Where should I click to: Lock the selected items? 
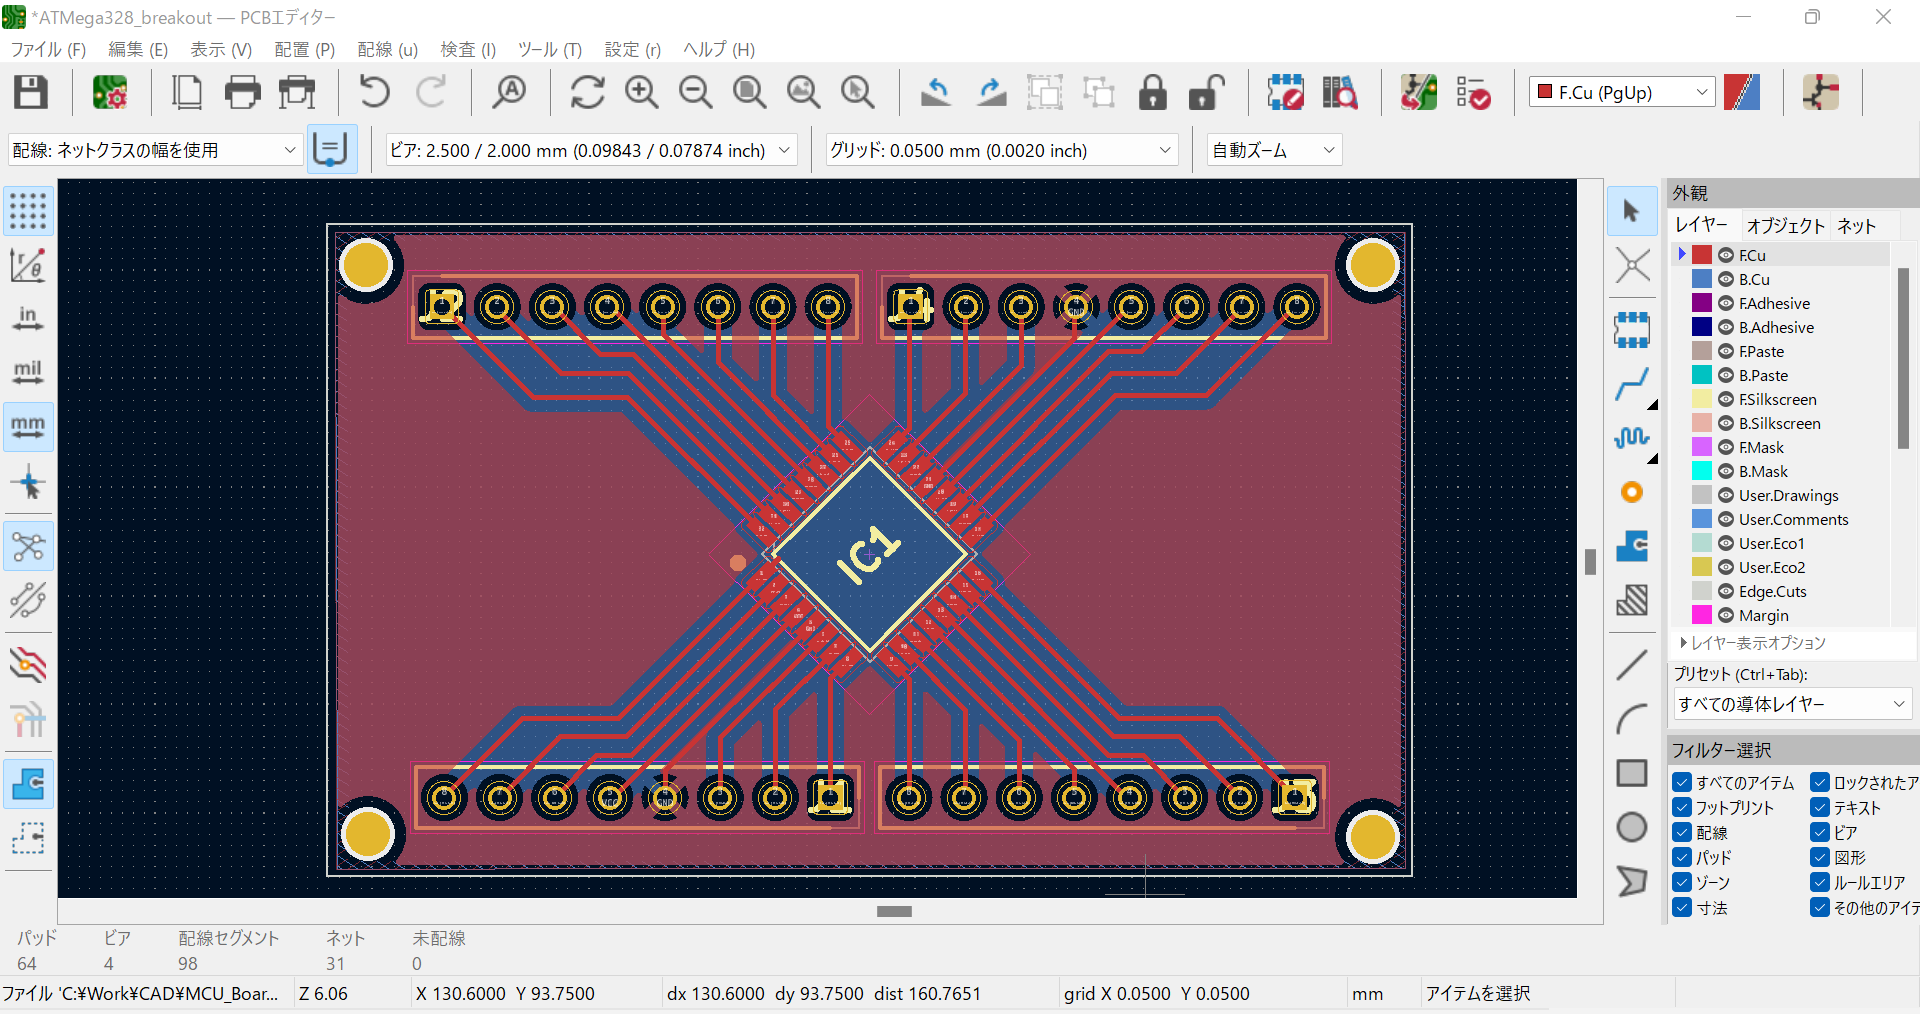coord(1153,92)
